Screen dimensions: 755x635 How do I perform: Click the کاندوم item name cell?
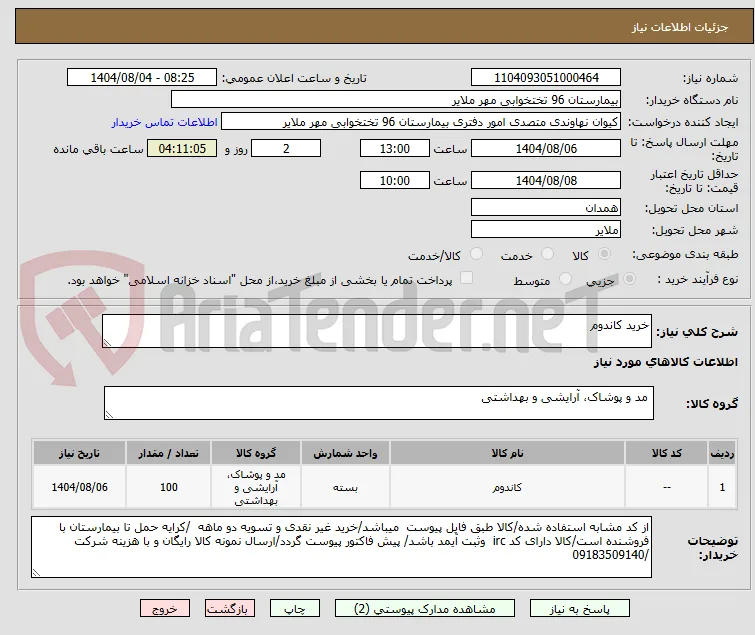(x=508, y=487)
